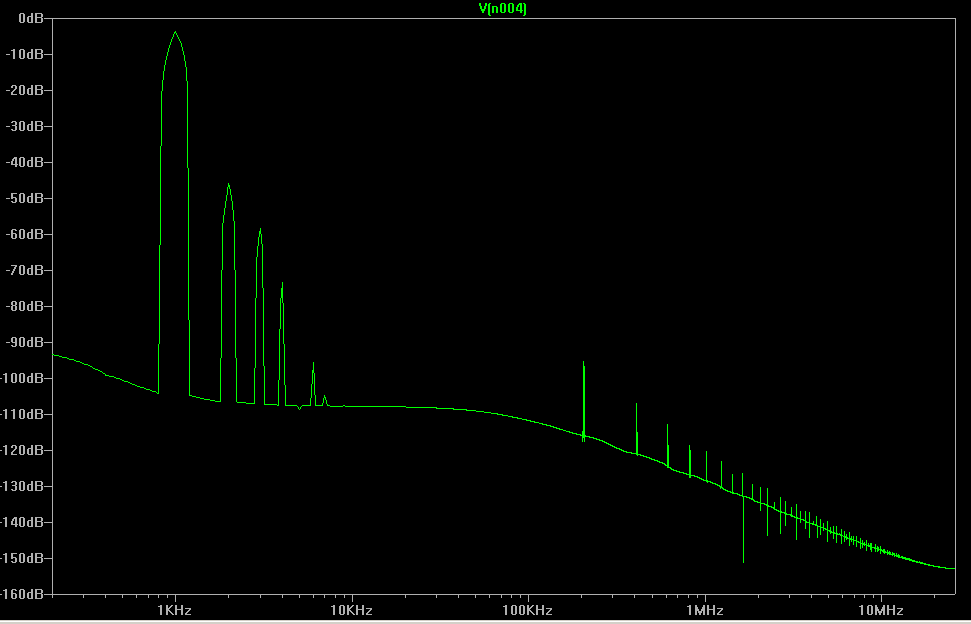Click the second harmonic peak near -46dB
Image resolution: width=971 pixels, height=624 pixels.
point(229,184)
